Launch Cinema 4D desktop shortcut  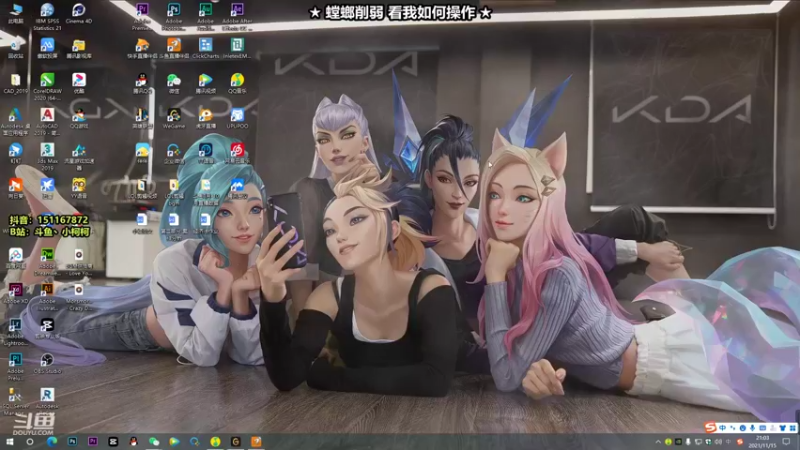click(79, 13)
